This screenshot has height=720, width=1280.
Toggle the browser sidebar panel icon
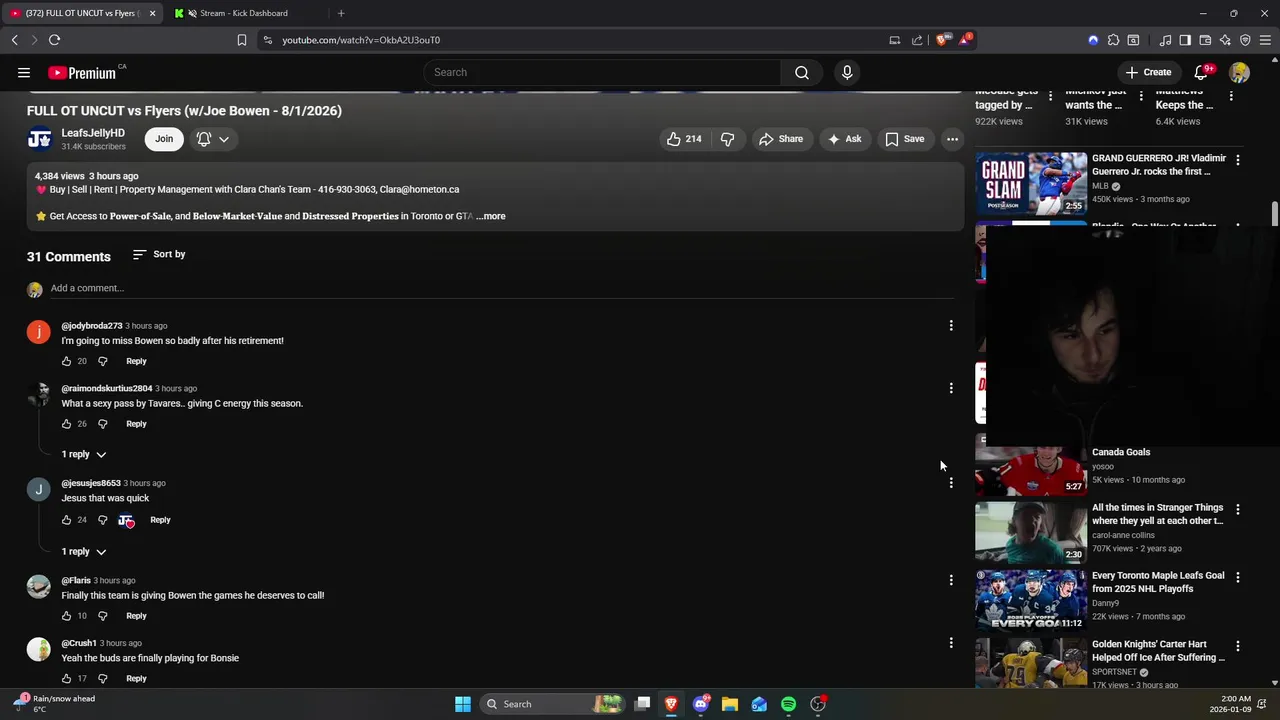coord(1185,40)
